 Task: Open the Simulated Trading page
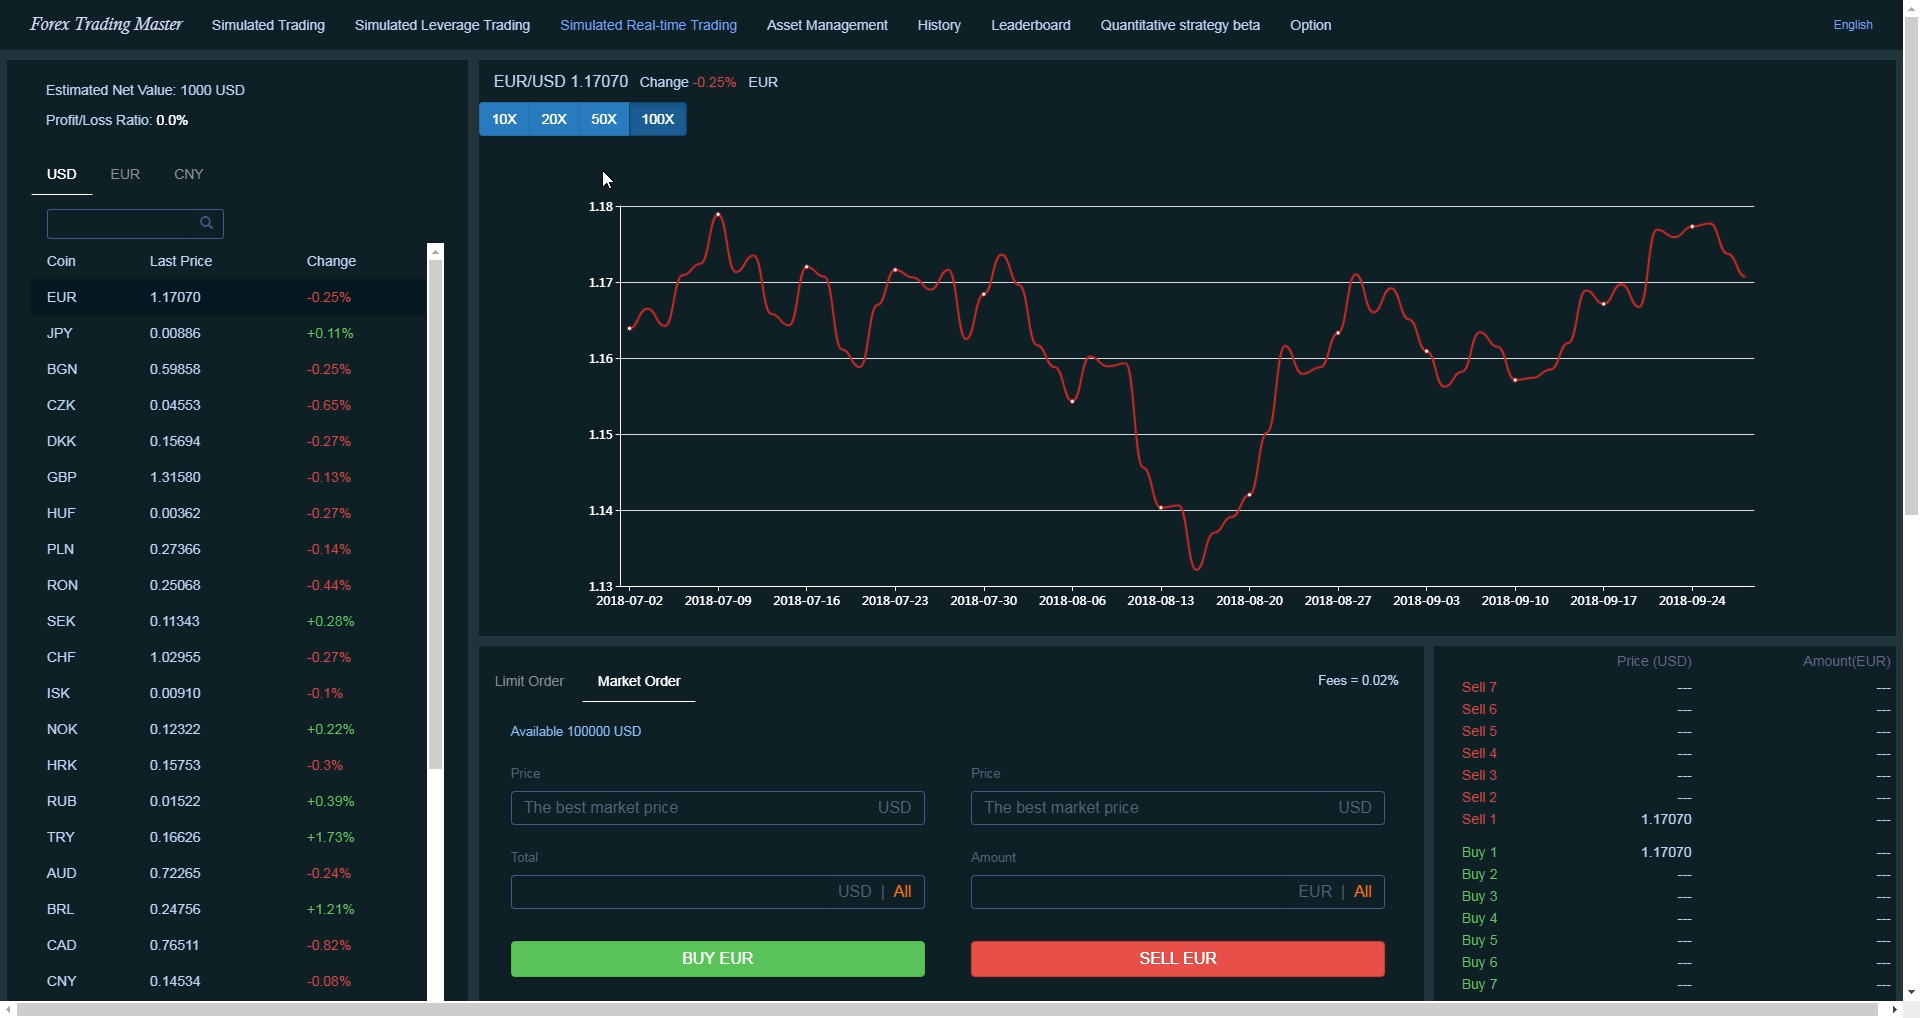[267, 25]
